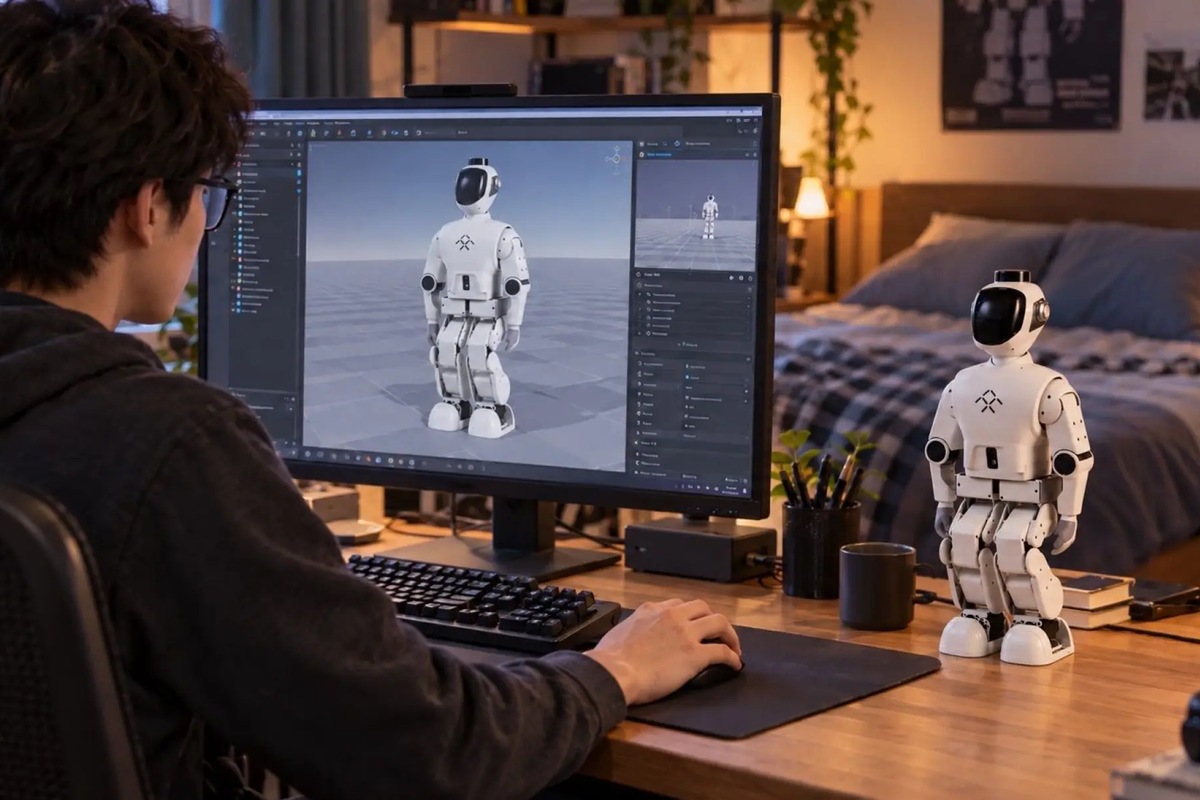The image size is (1200, 800).
Task: Click the green icon in the top toolbar
Action: pos(313,132)
